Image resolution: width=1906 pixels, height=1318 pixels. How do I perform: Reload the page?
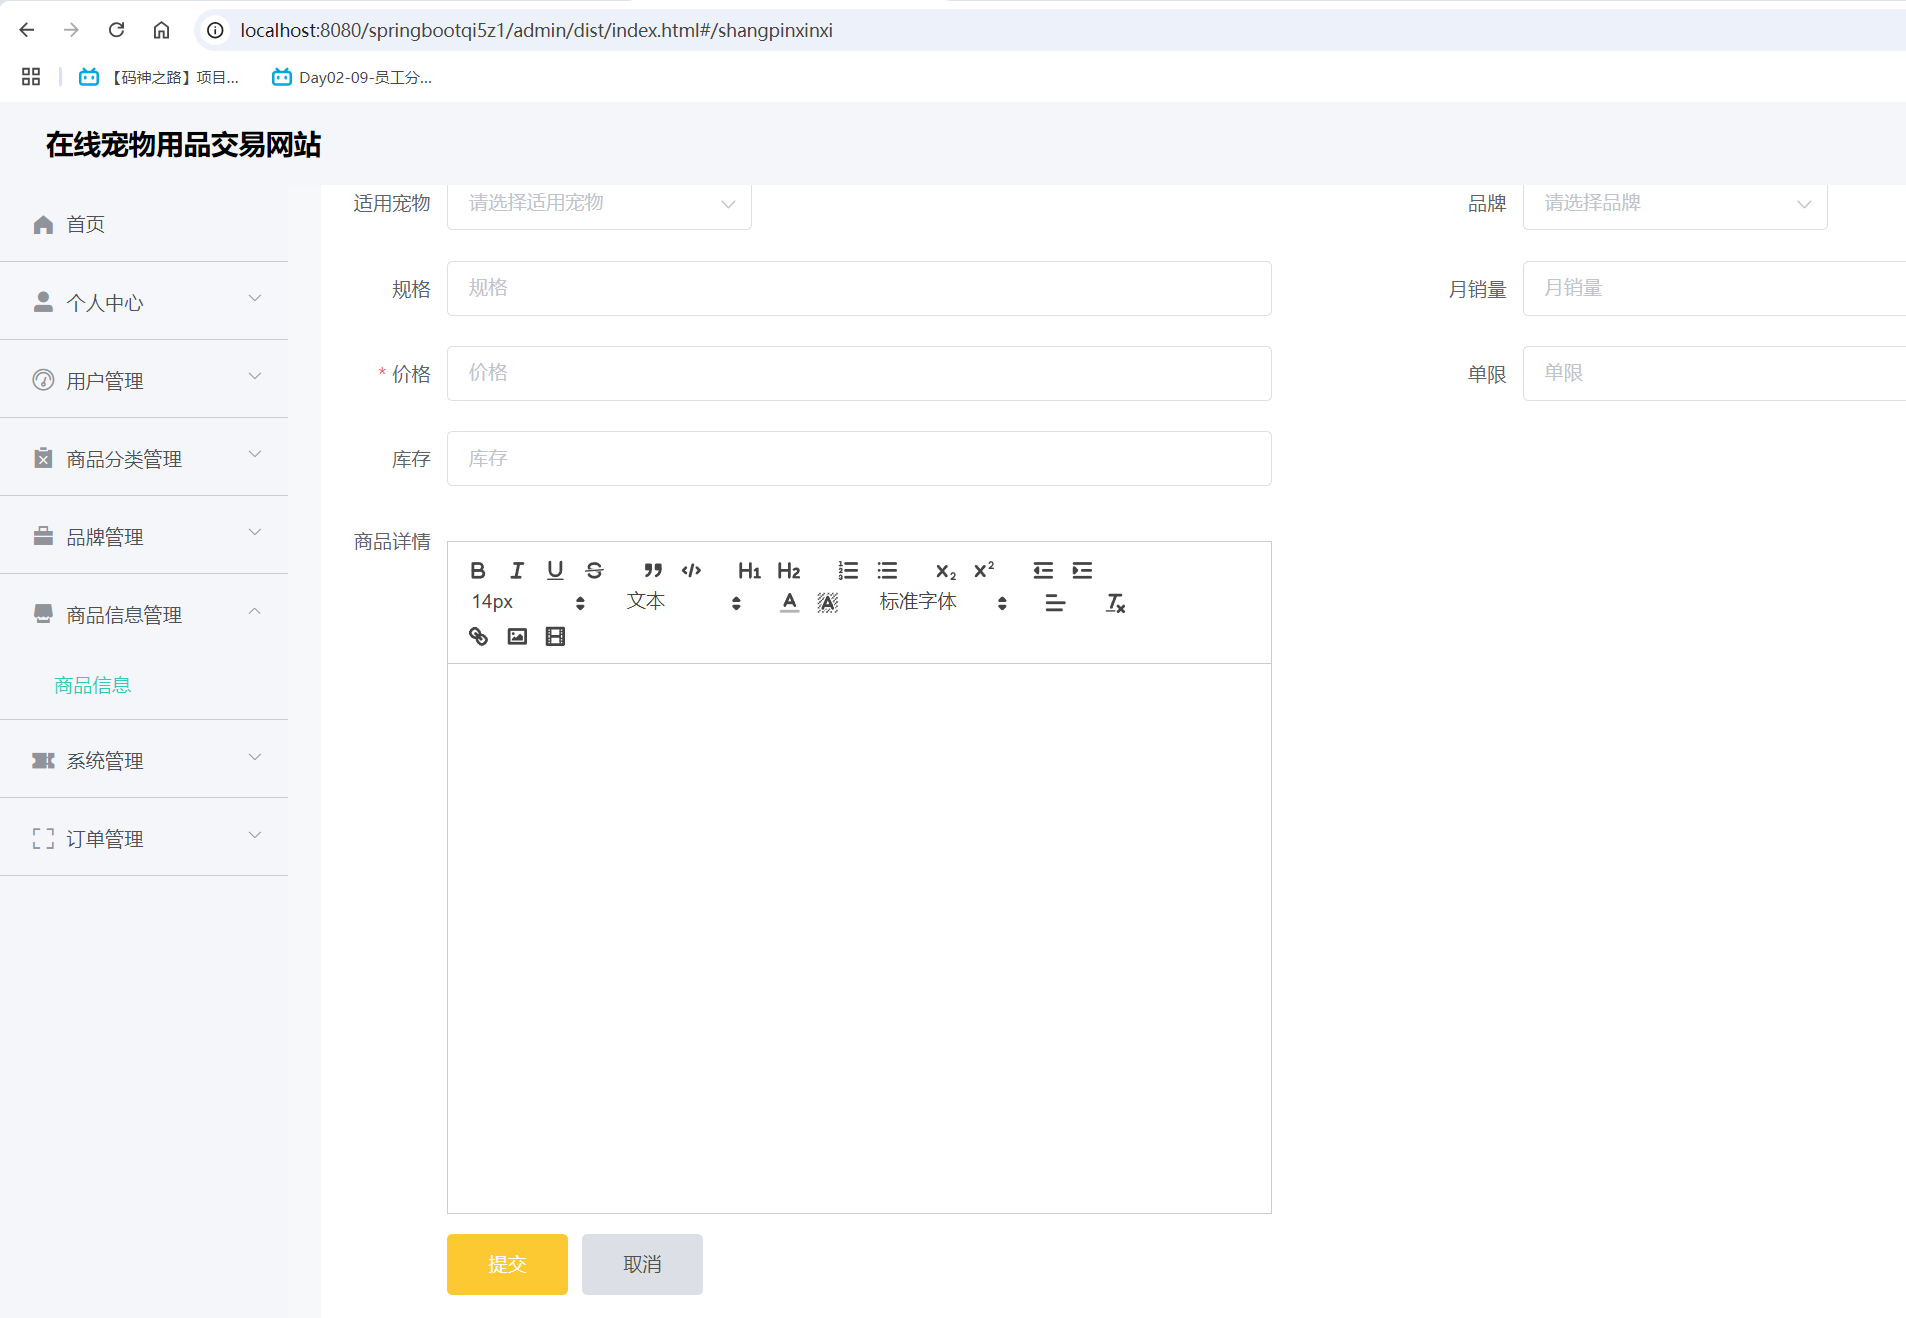tap(116, 30)
